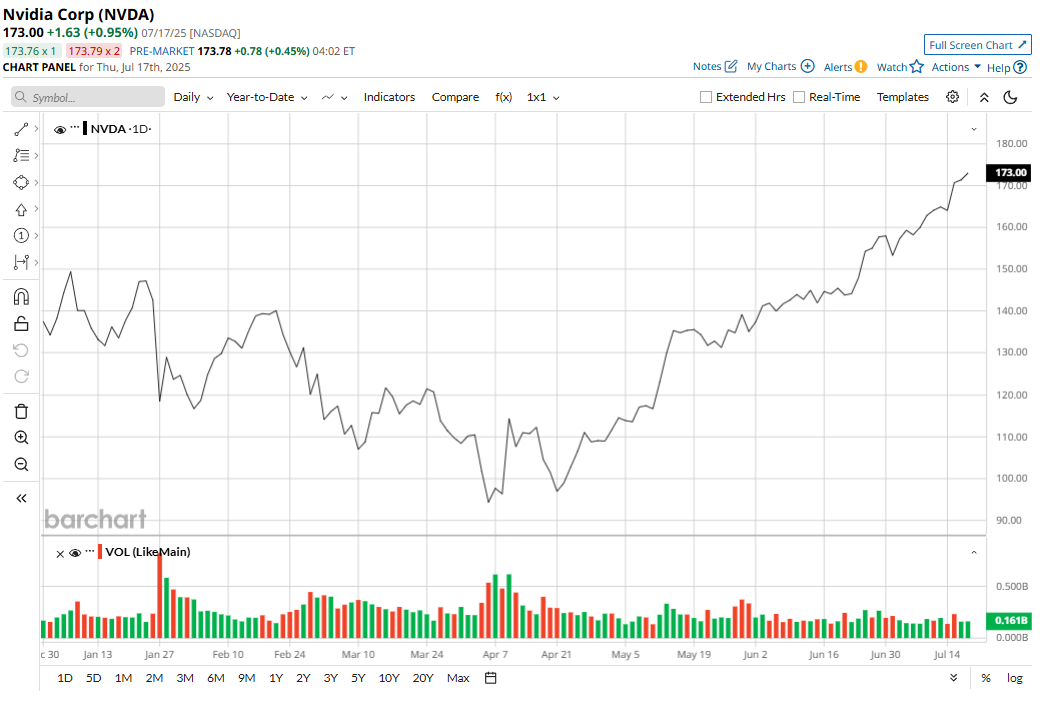Zoom out of the chart

[x=21, y=464]
